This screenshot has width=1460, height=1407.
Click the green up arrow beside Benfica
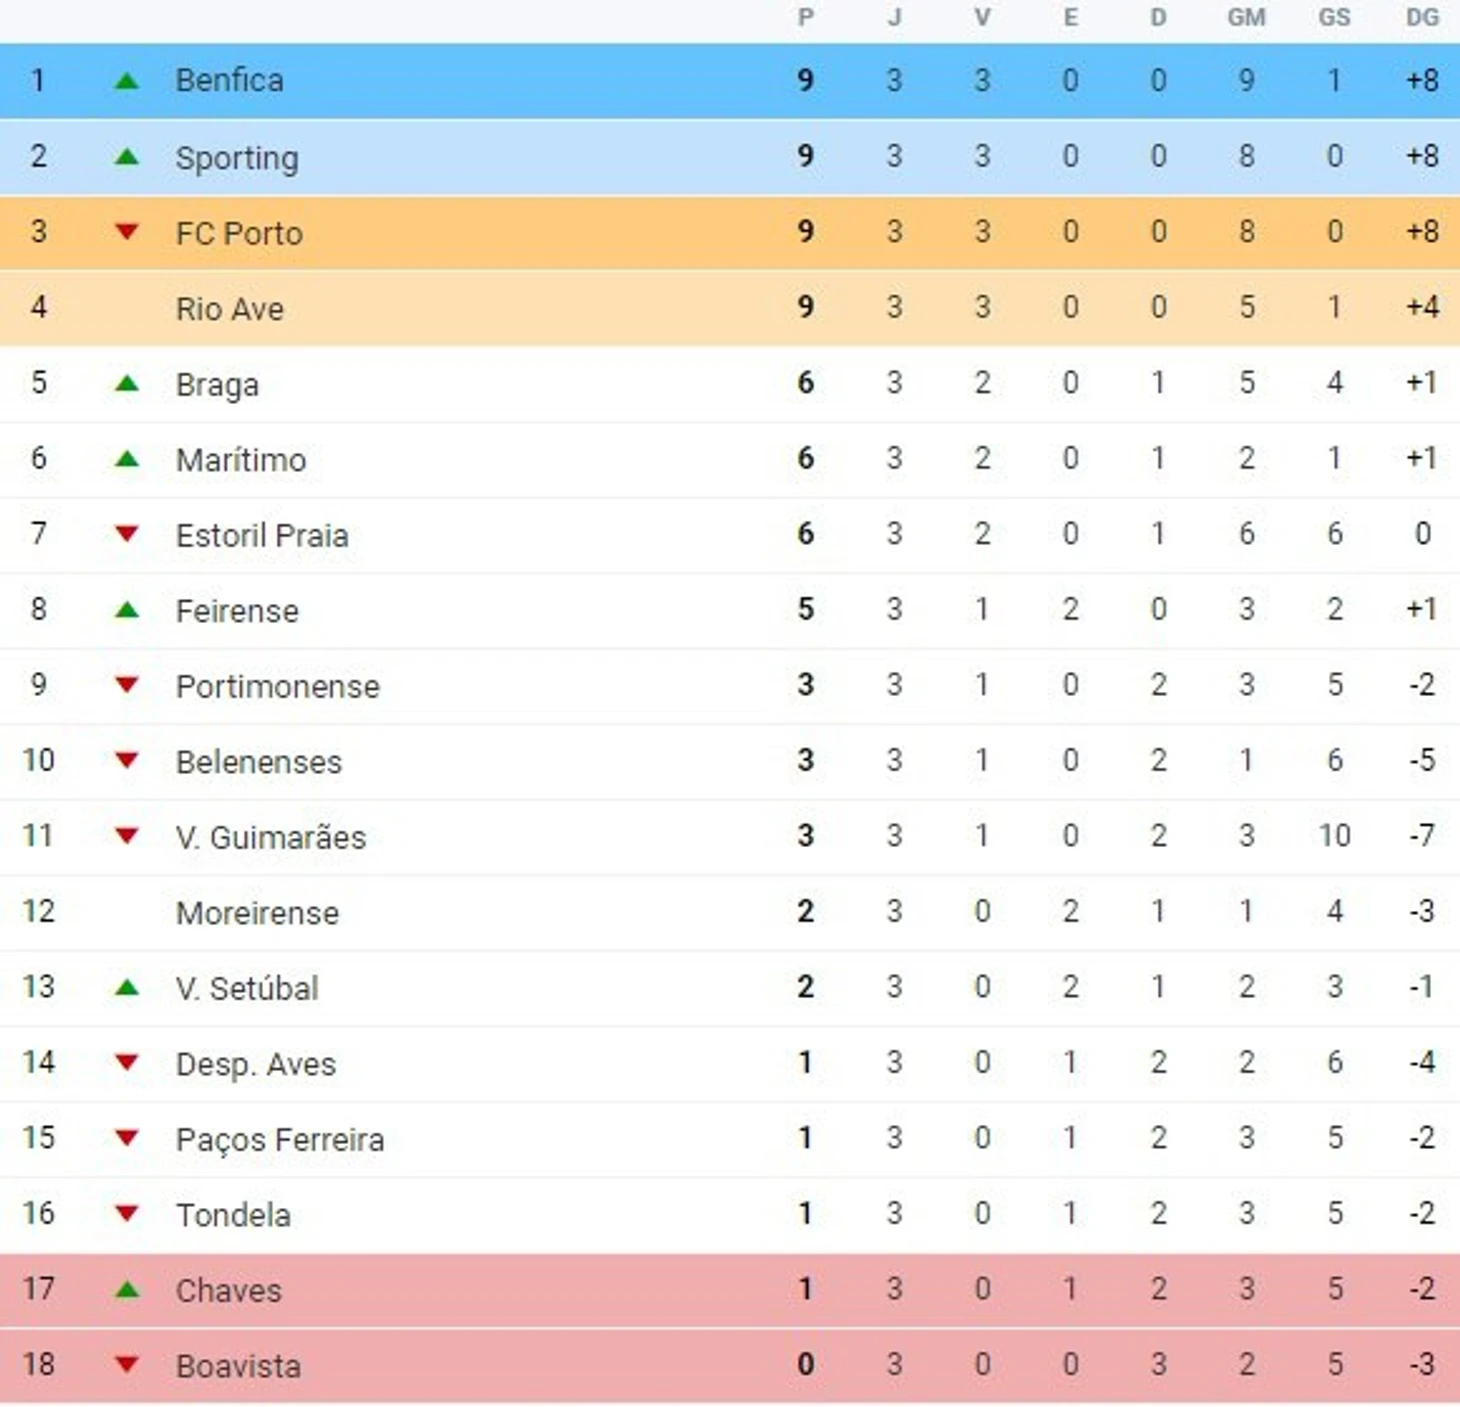[x=126, y=81]
